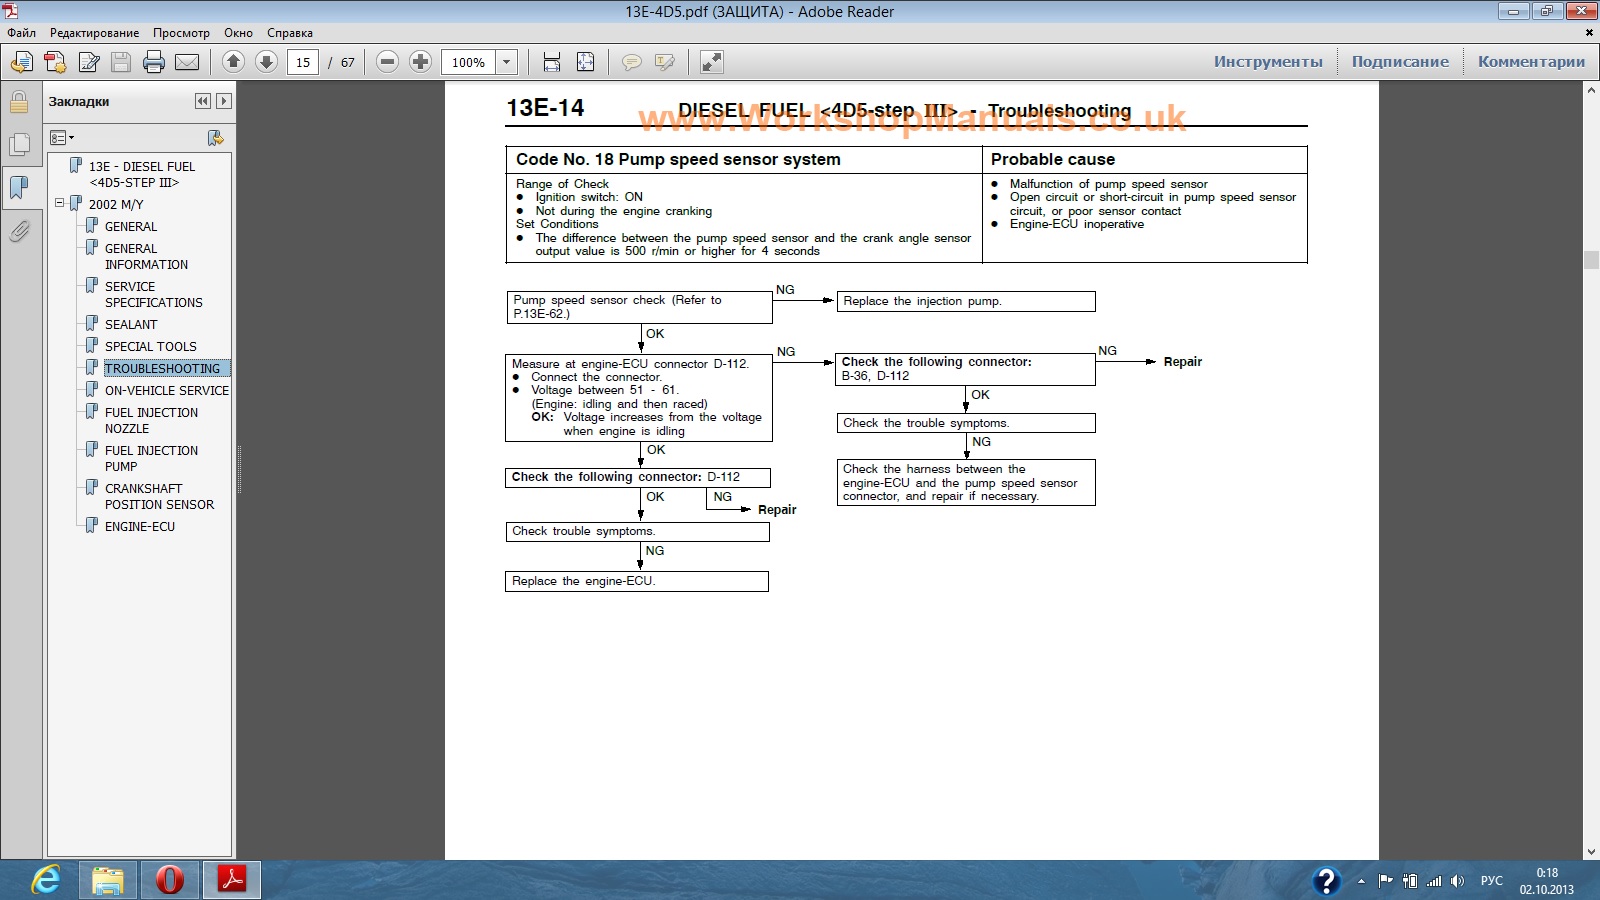Jump to ENGINE-ECU bookmark
This screenshot has height=900, width=1600.
click(140, 527)
